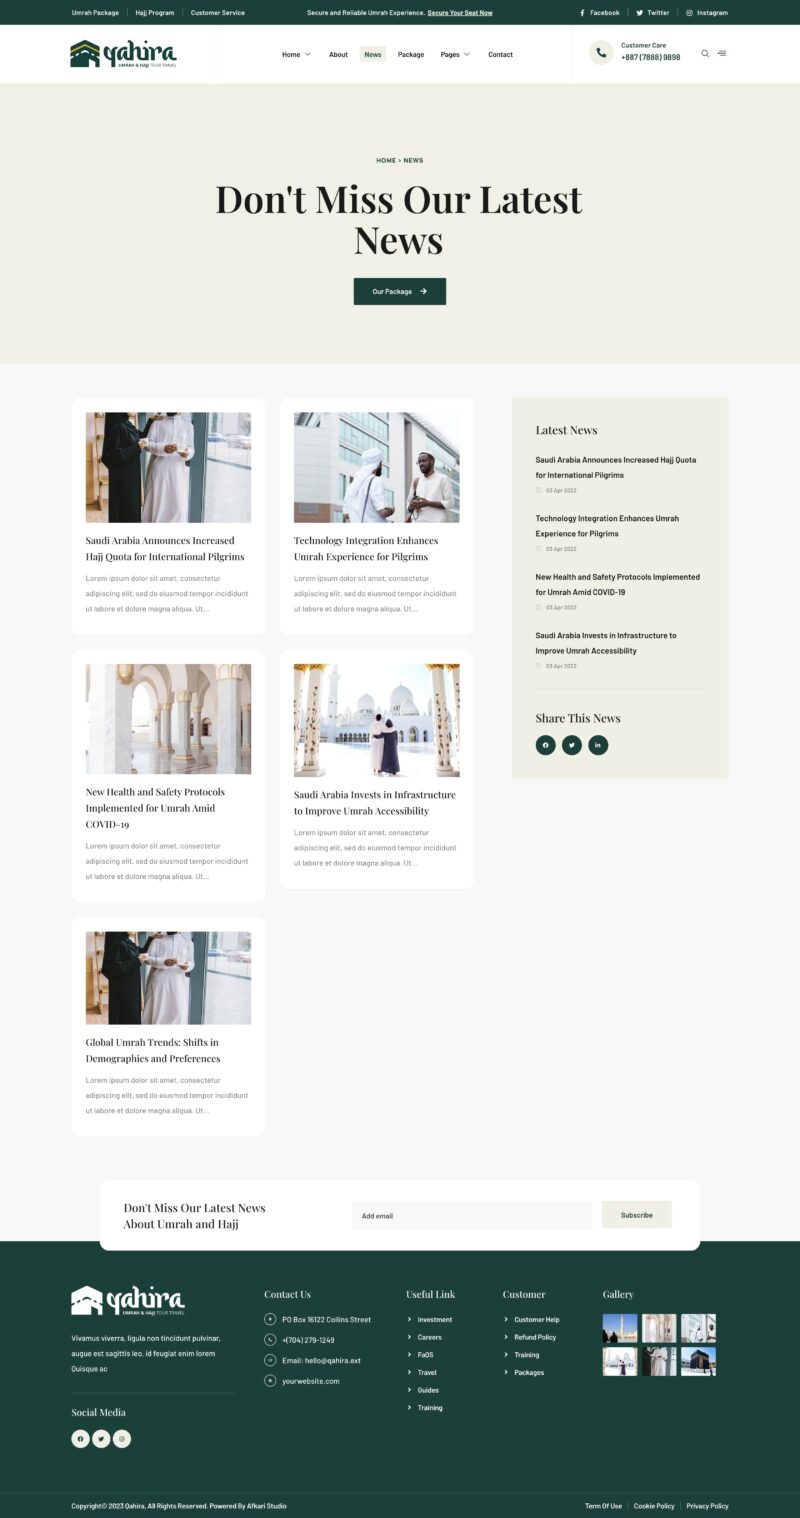The width and height of the screenshot is (800, 1518).
Task: Share via Facebook icon in sidebar
Action: pyautogui.click(x=545, y=745)
